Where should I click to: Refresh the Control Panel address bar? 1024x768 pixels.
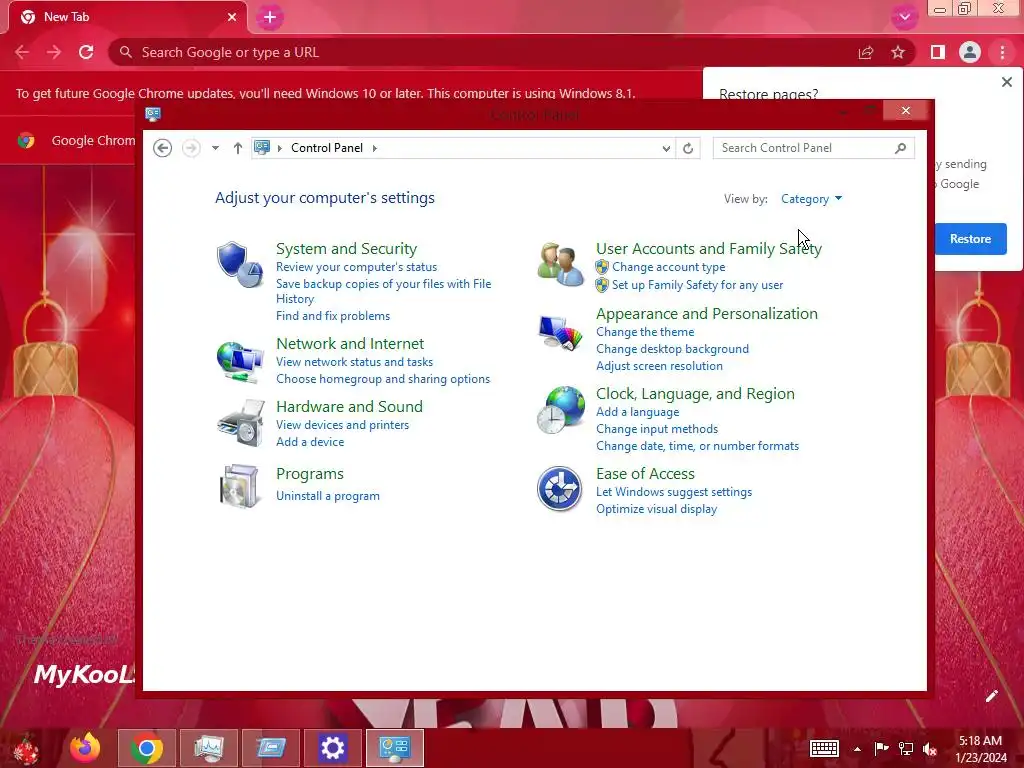(688, 148)
